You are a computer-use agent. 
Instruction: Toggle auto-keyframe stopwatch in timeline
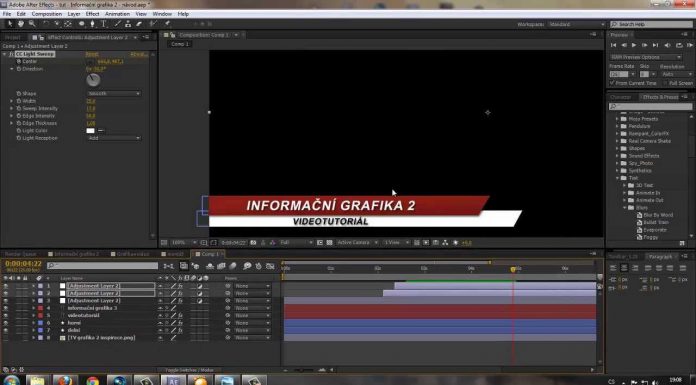pos(258,266)
